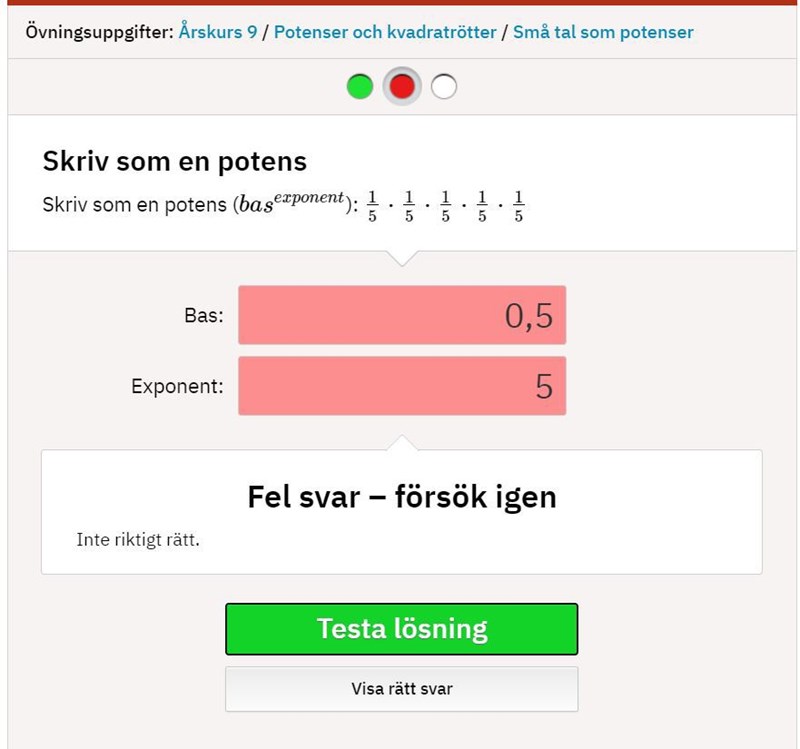Click the "Bas:" field label
Viewport: 800px width, 749px height.
tap(204, 316)
